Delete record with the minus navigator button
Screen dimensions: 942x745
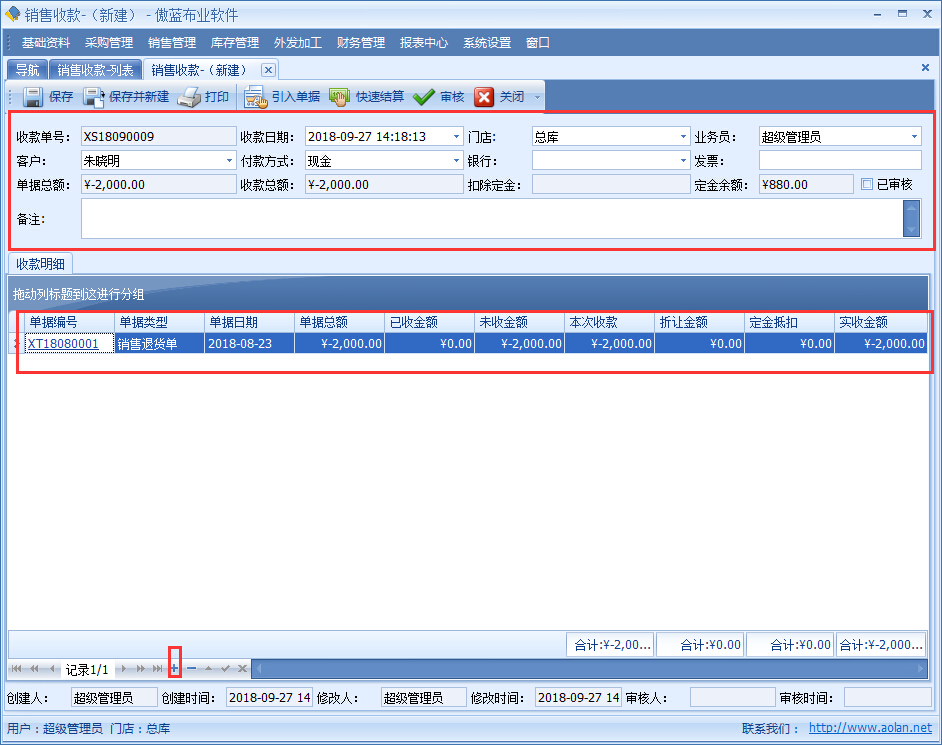tap(191, 668)
